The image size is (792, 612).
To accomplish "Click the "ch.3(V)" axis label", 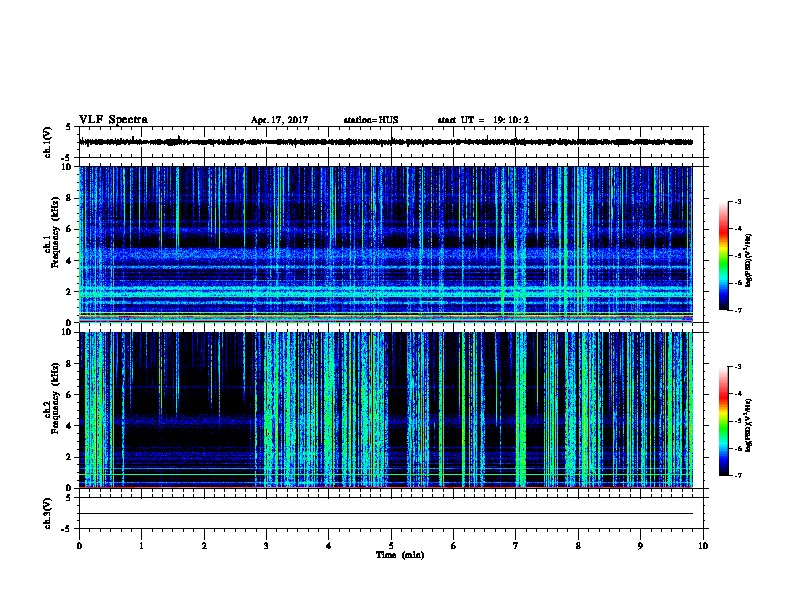I will point(47,513).
